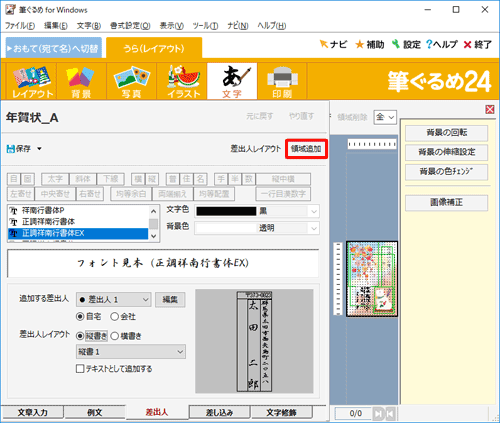
Task: Select 横 horizontal text direction
Action: point(138,179)
